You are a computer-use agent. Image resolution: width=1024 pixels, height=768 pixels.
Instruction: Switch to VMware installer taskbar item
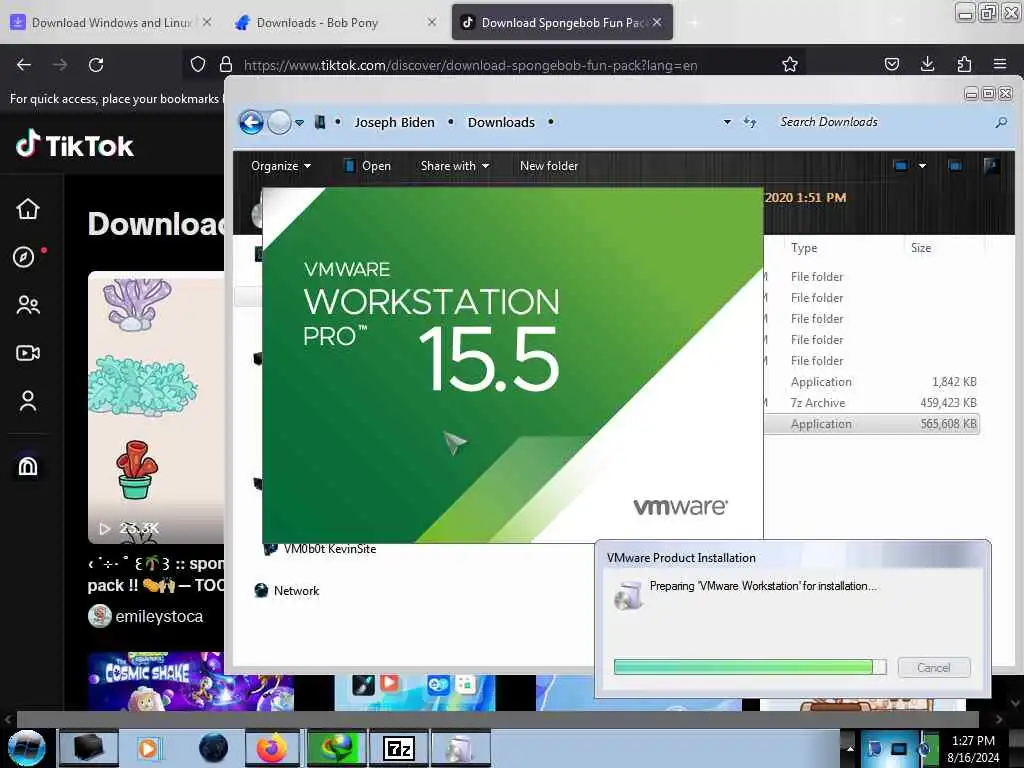(x=460, y=748)
